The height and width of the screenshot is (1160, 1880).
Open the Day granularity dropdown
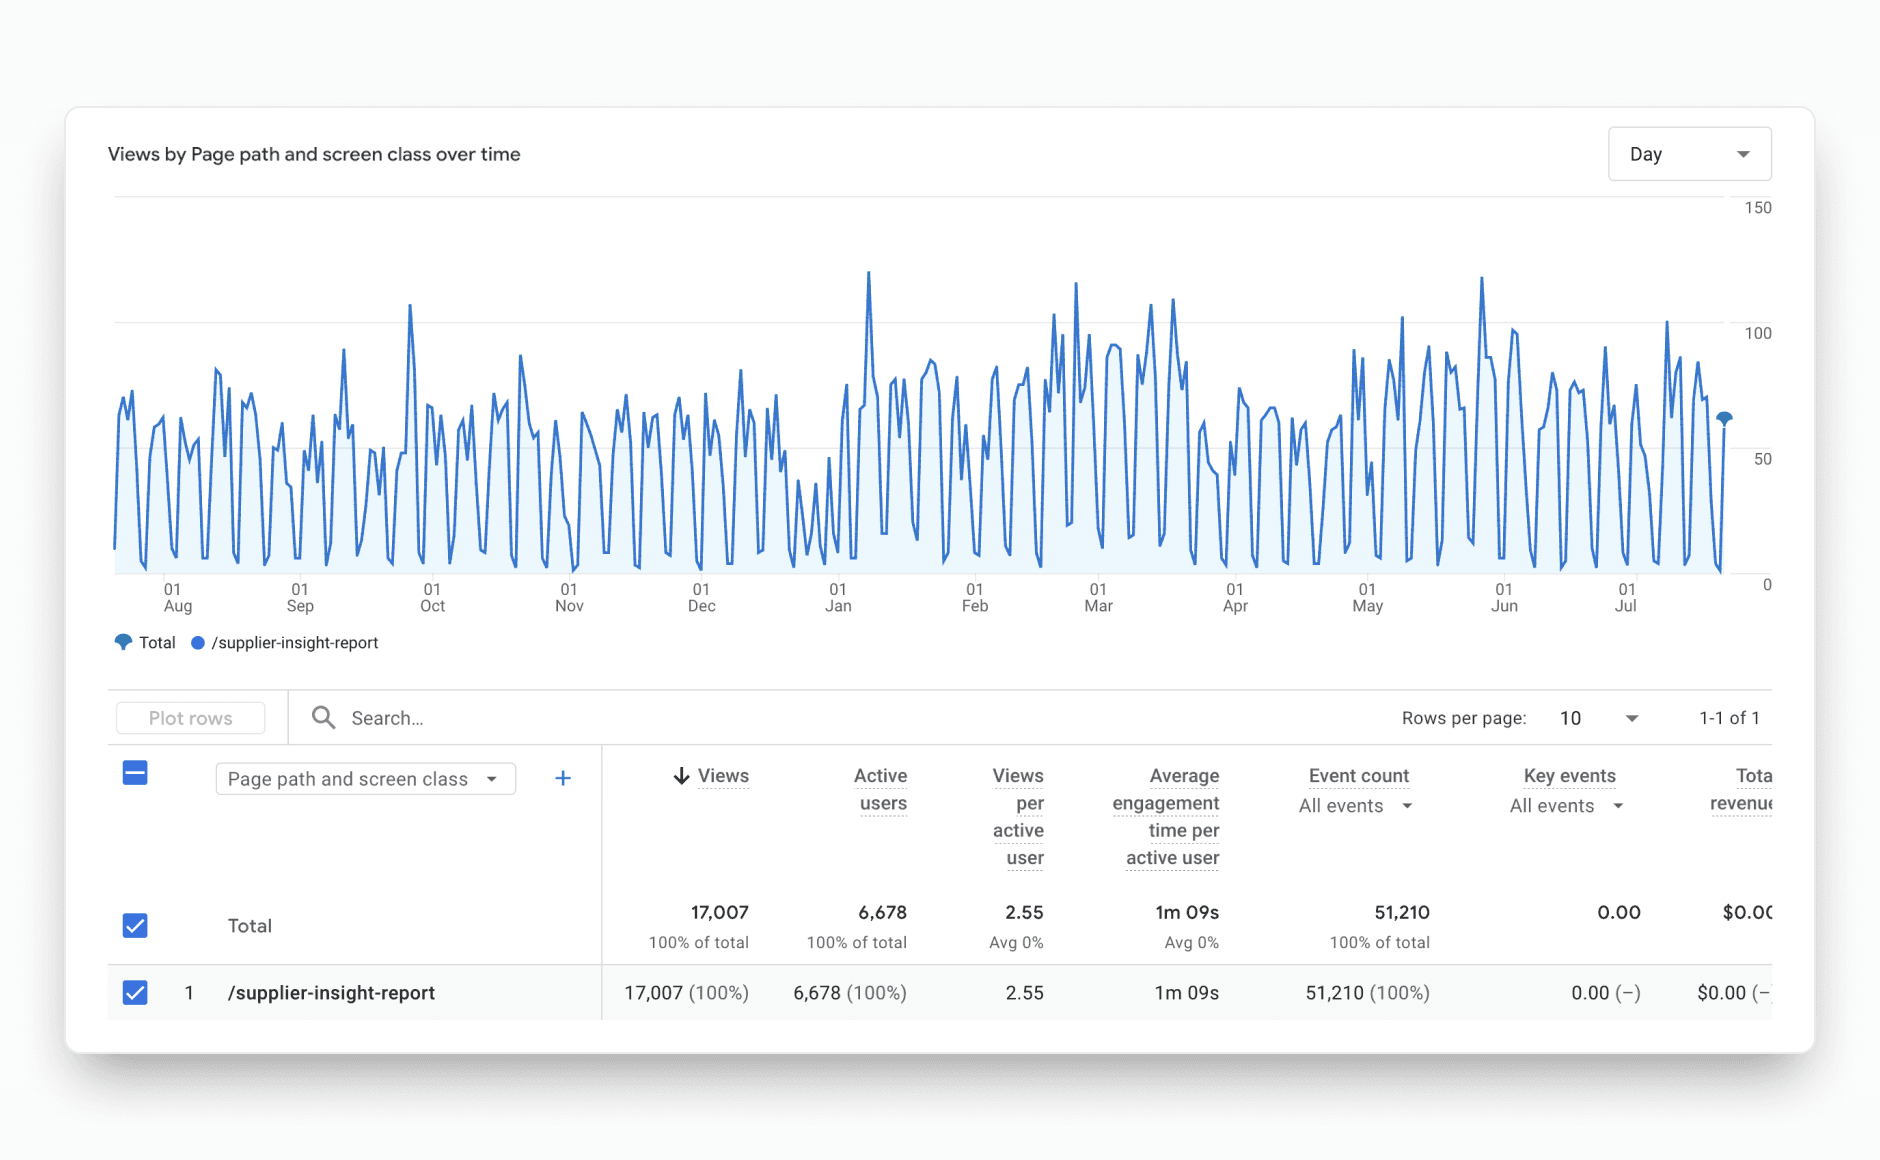[x=1689, y=154]
